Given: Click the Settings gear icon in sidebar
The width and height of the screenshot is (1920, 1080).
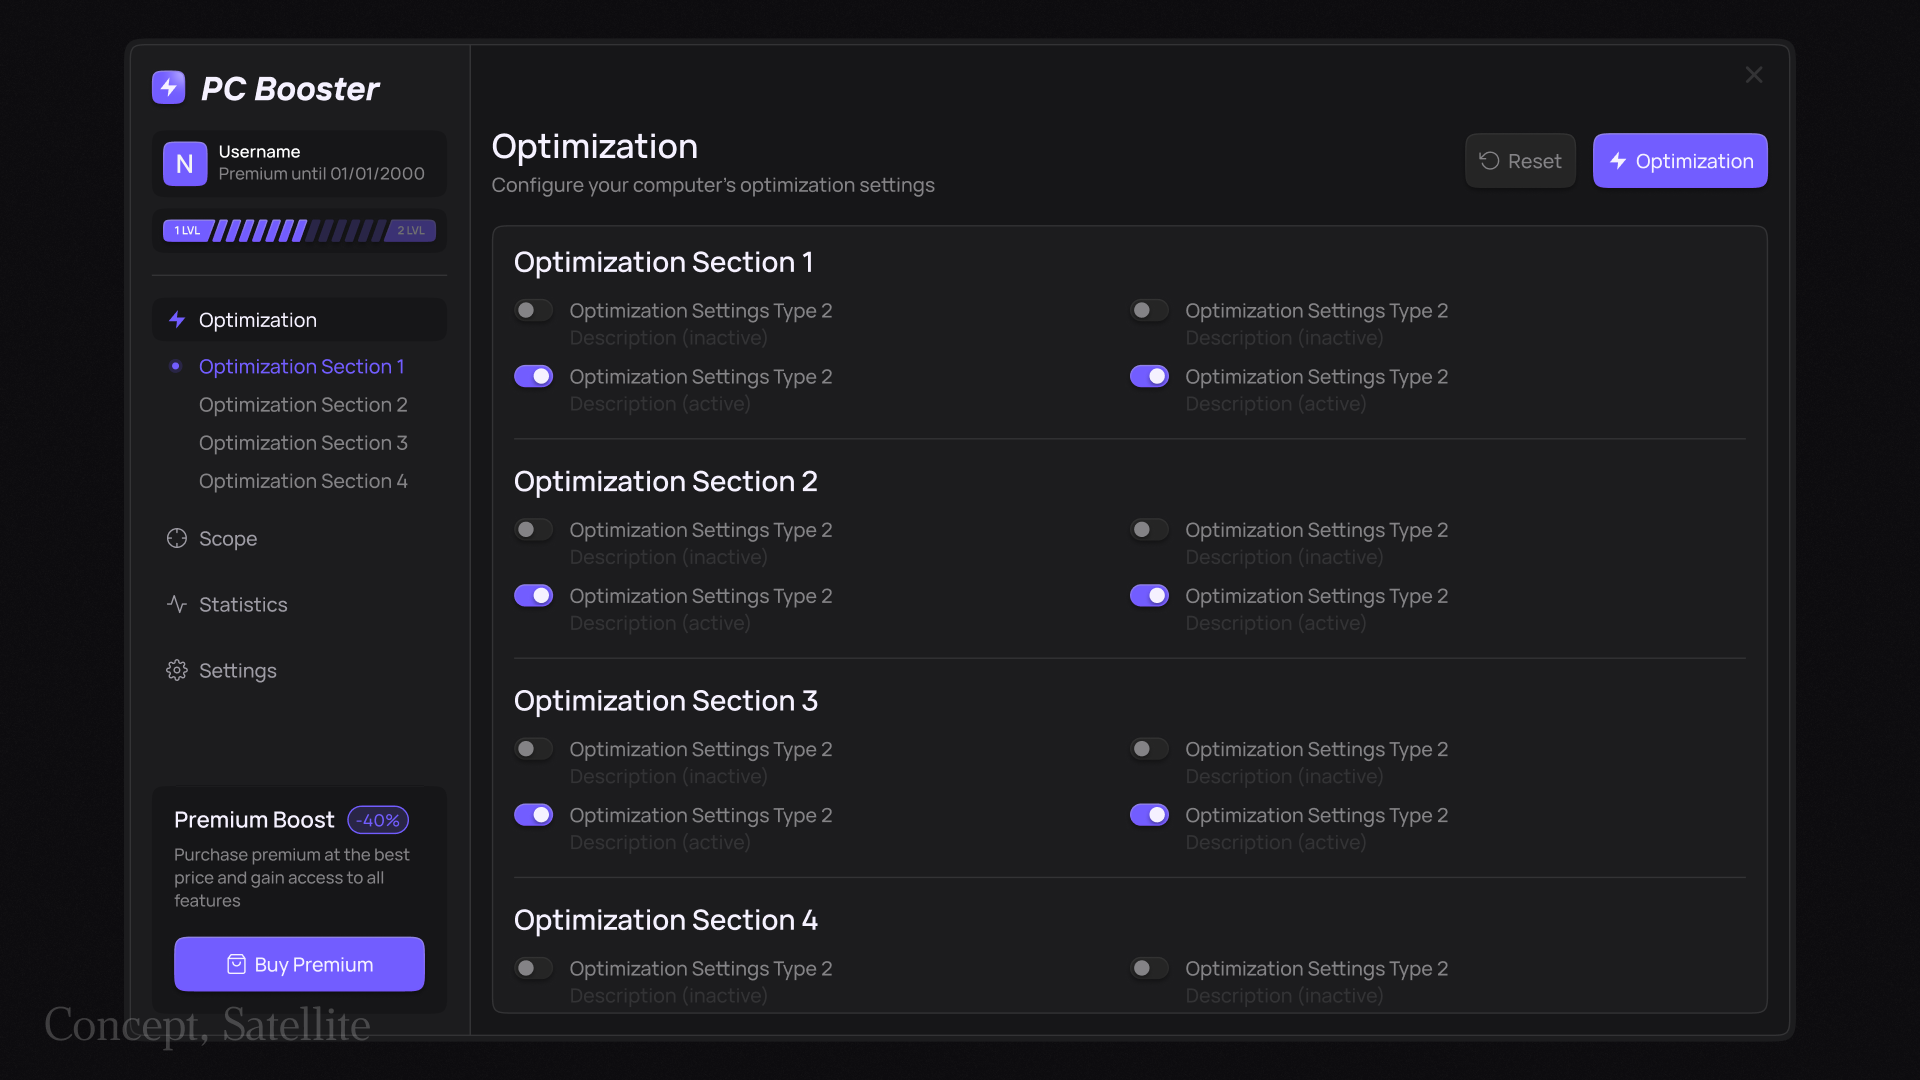Looking at the screenshot, I should [177, 670].
